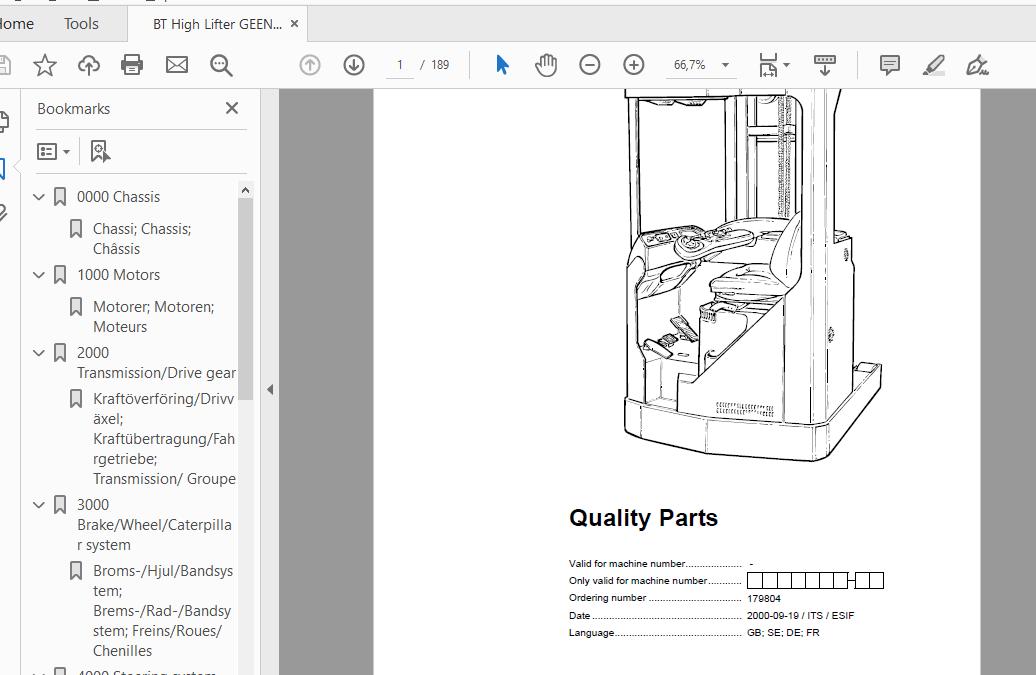Open the Chassi; Chassis; Châssis bookmark
The image size is (1036, 675).
(142, 238)
